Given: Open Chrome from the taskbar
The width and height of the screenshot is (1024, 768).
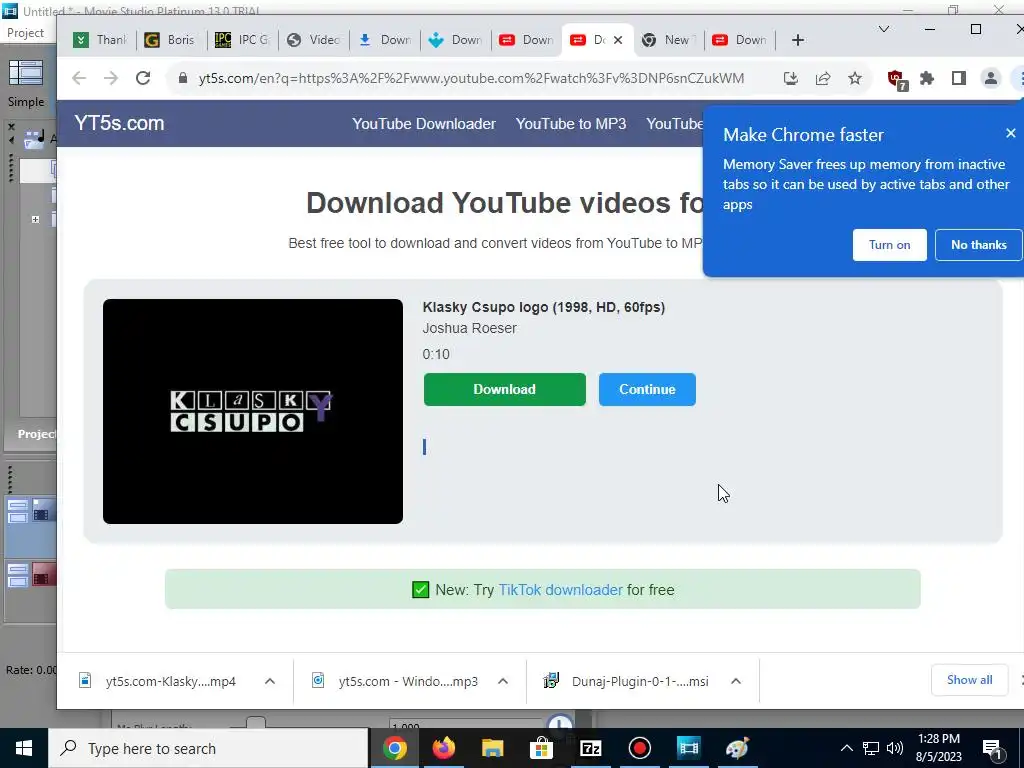Looking at the screenshot, I should (x=394, y=748).
